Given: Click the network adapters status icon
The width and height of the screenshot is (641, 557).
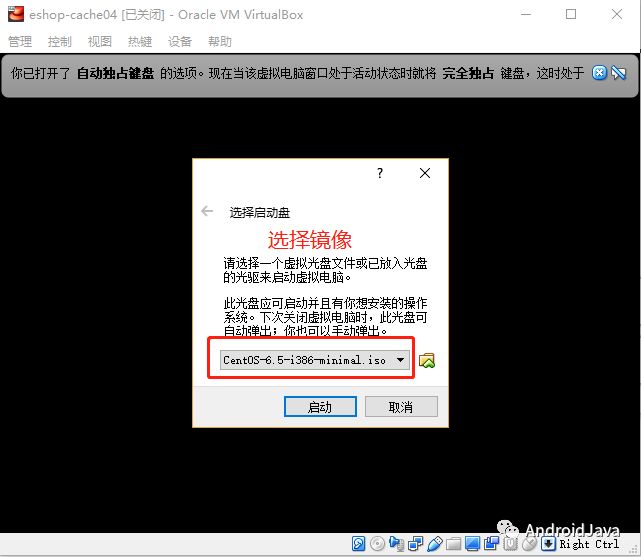Looking at the screenshot, I should (x=415, y=544).
